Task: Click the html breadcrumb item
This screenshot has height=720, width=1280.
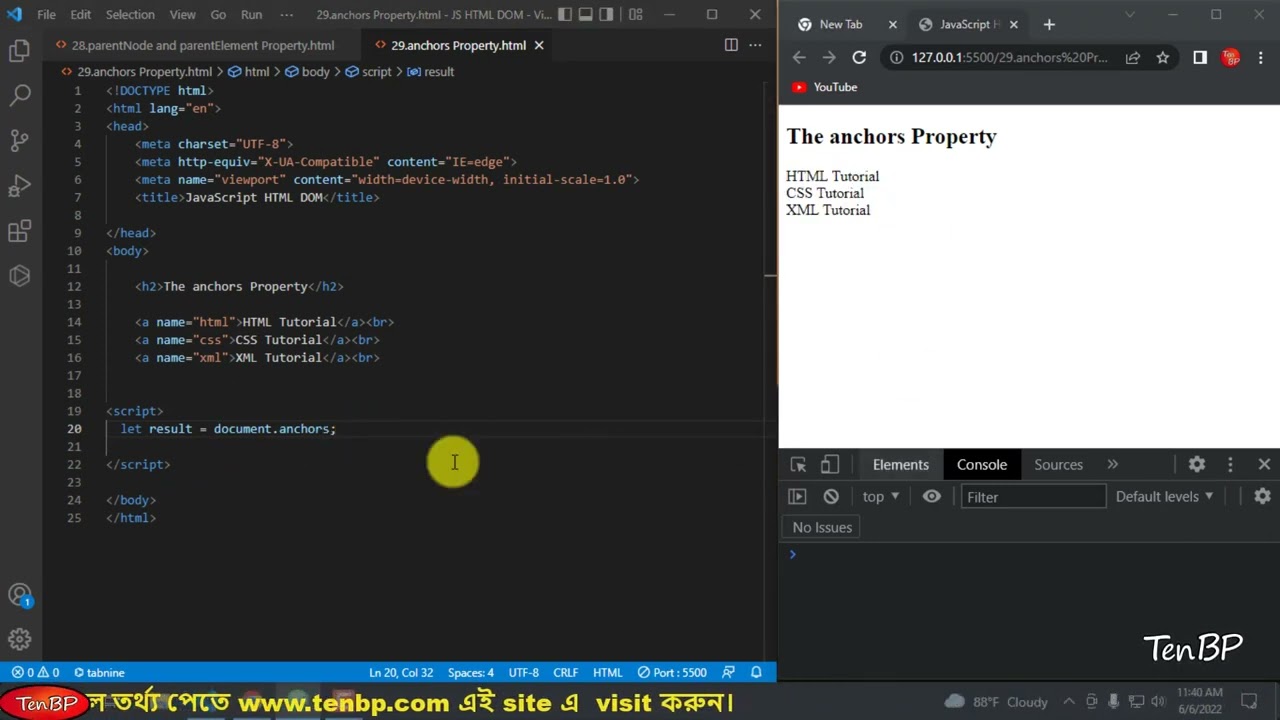Action: coord(249,72)
